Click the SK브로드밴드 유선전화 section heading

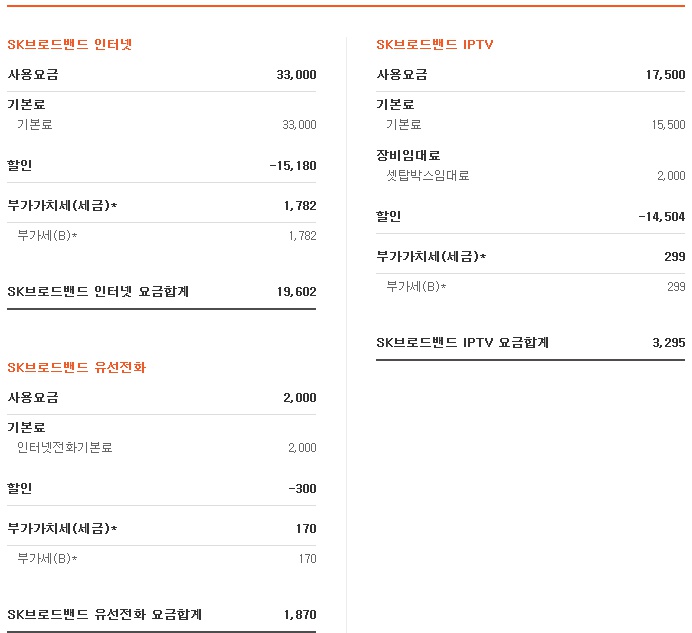pyautogui.click(x=76, y=368)
